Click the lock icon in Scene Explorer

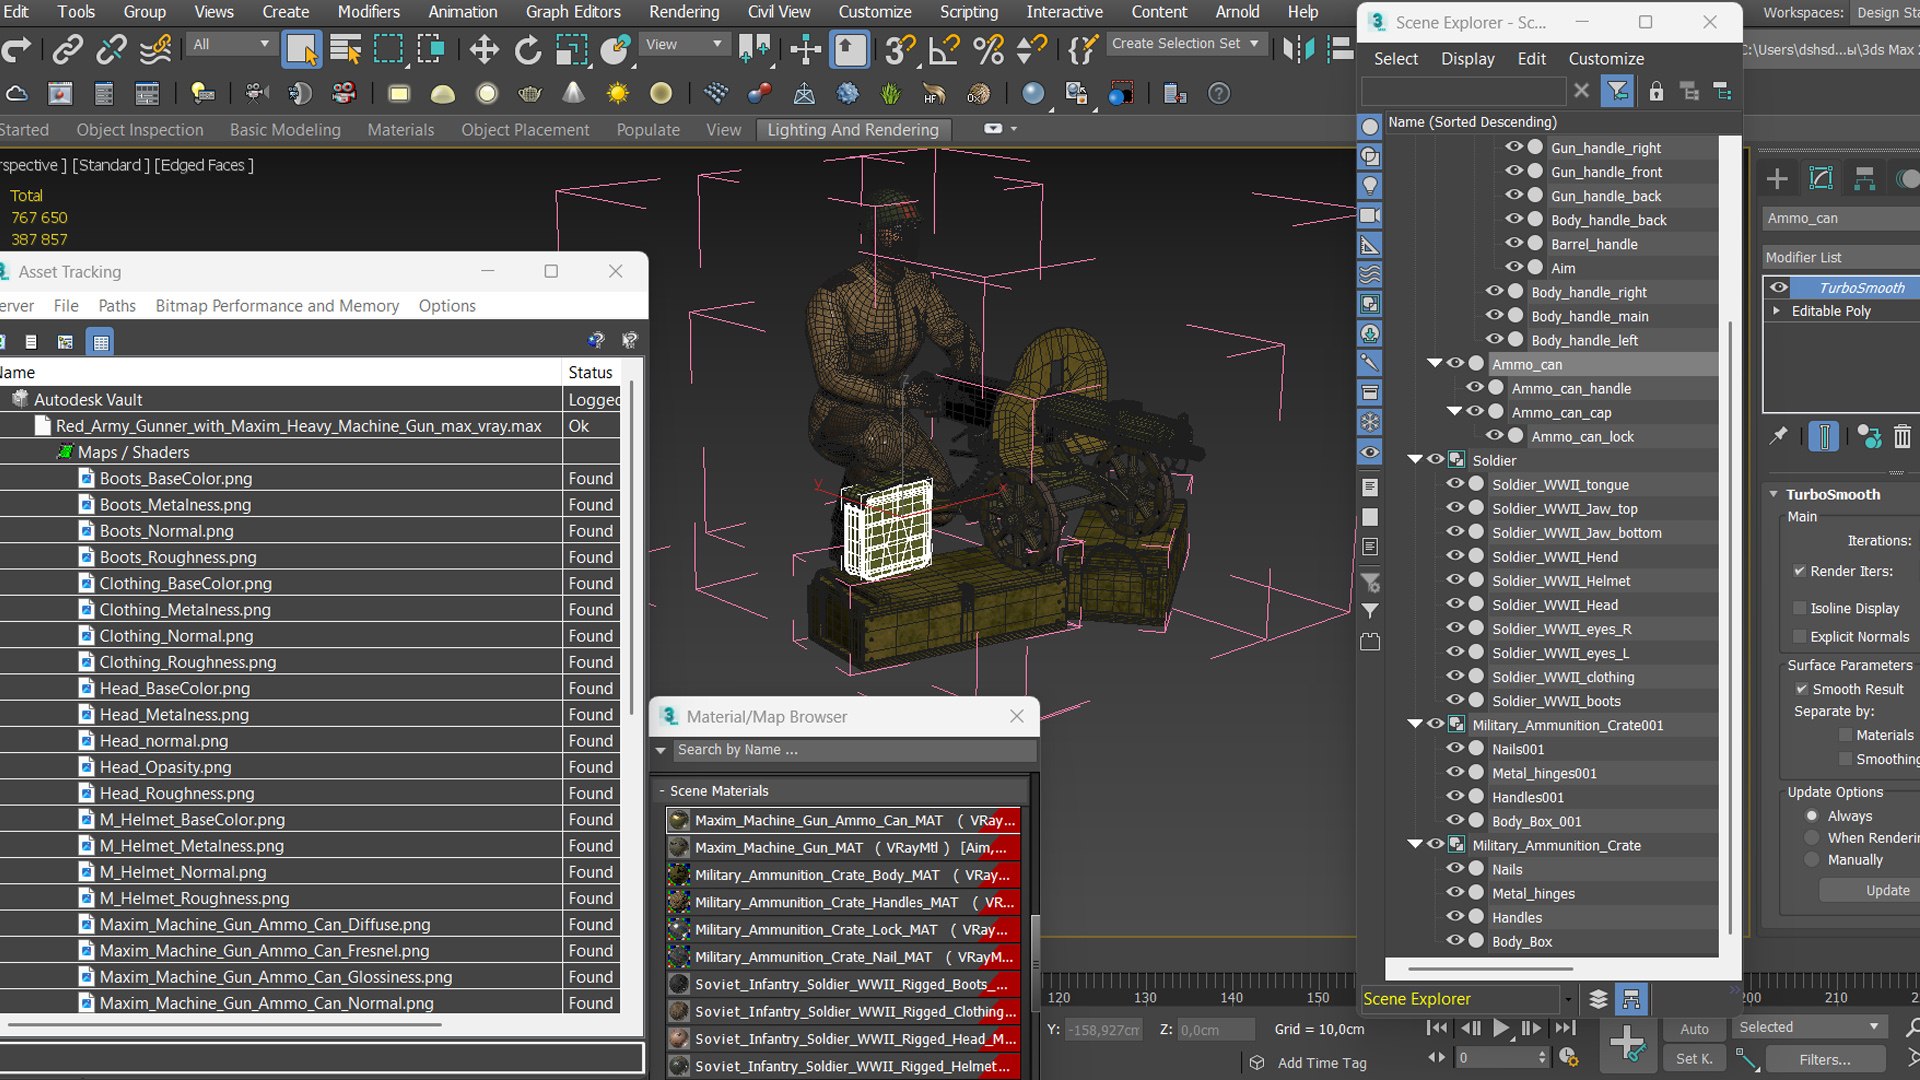1656,92
